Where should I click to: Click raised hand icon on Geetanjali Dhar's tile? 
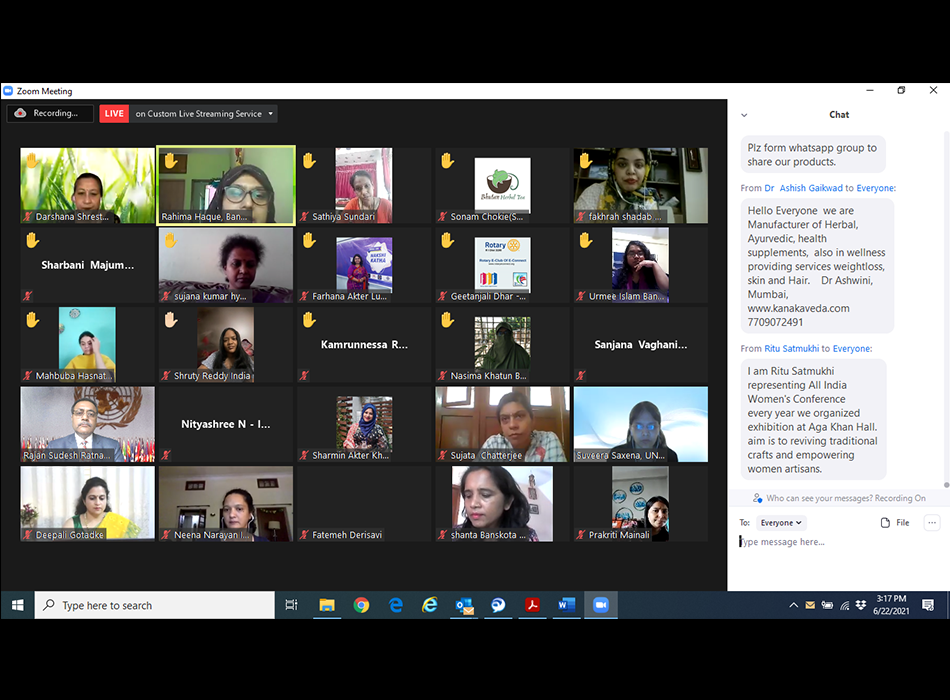click(x=447, y=241)
